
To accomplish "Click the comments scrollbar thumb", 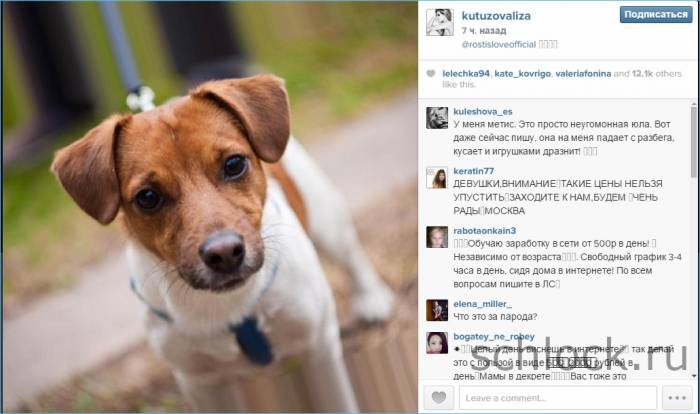I will coord(694,141).
